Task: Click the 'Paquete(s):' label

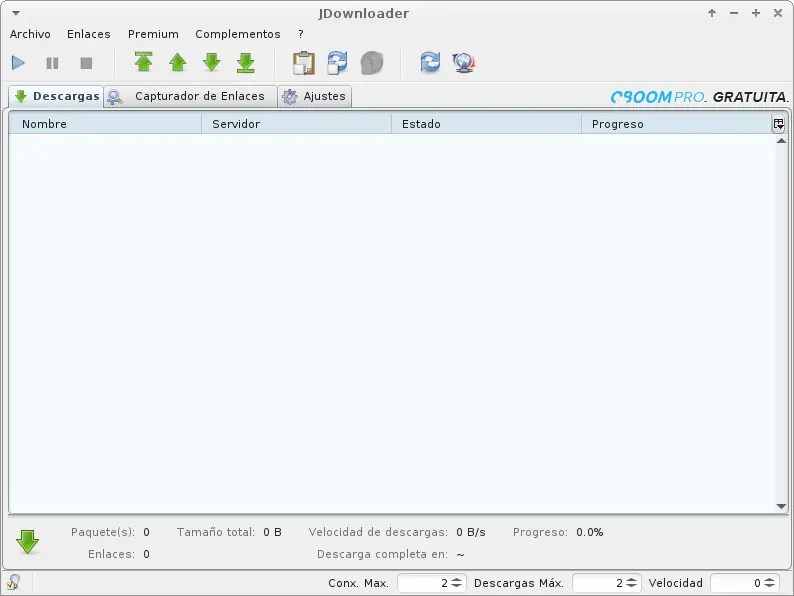Action: (x=103, y=532)
